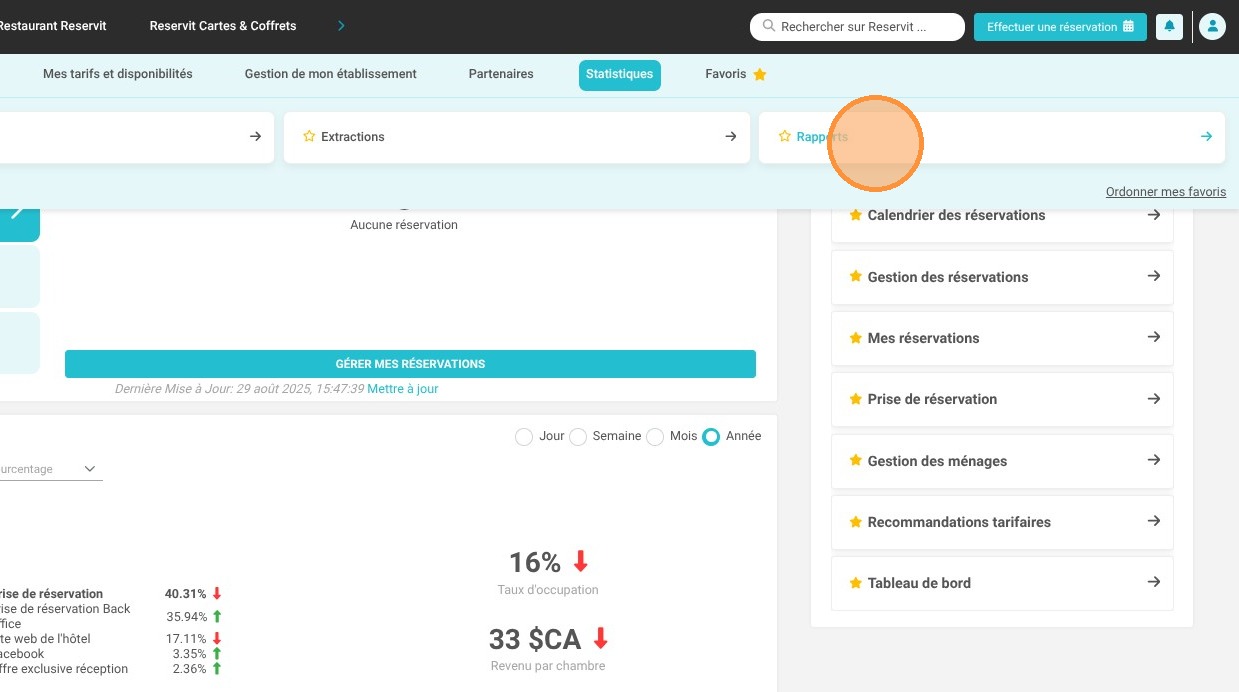1239x692 pixels.
Task: Click the arrow for Mes réservations
Action: 1153,337
